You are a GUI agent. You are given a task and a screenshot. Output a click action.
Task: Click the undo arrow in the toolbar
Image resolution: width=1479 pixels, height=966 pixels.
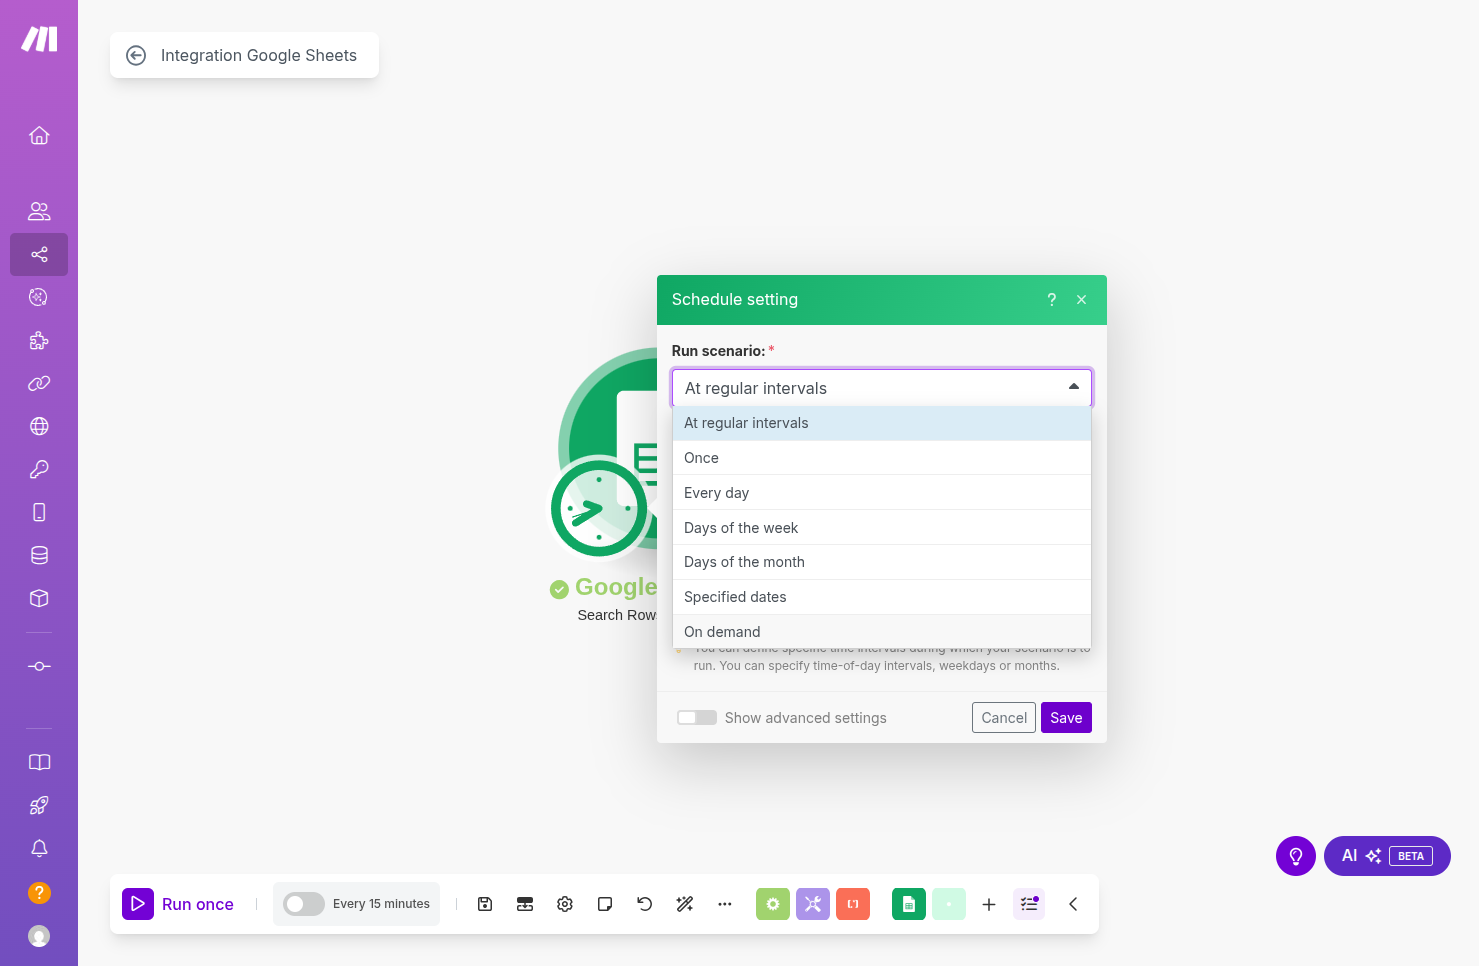tap(645, 904)
